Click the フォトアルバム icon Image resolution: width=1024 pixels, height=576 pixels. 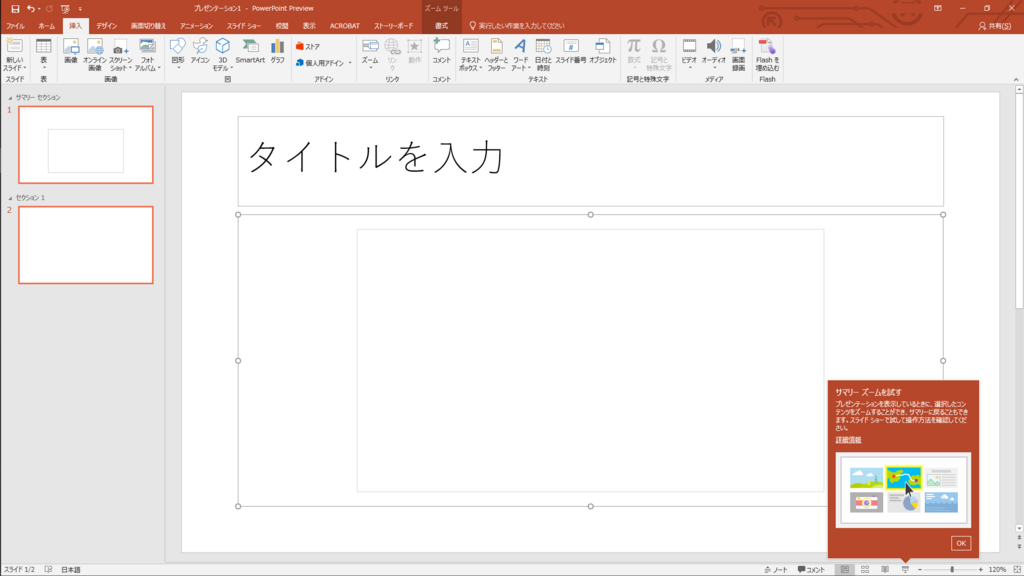pyautogui.click(x=148, y=46)
